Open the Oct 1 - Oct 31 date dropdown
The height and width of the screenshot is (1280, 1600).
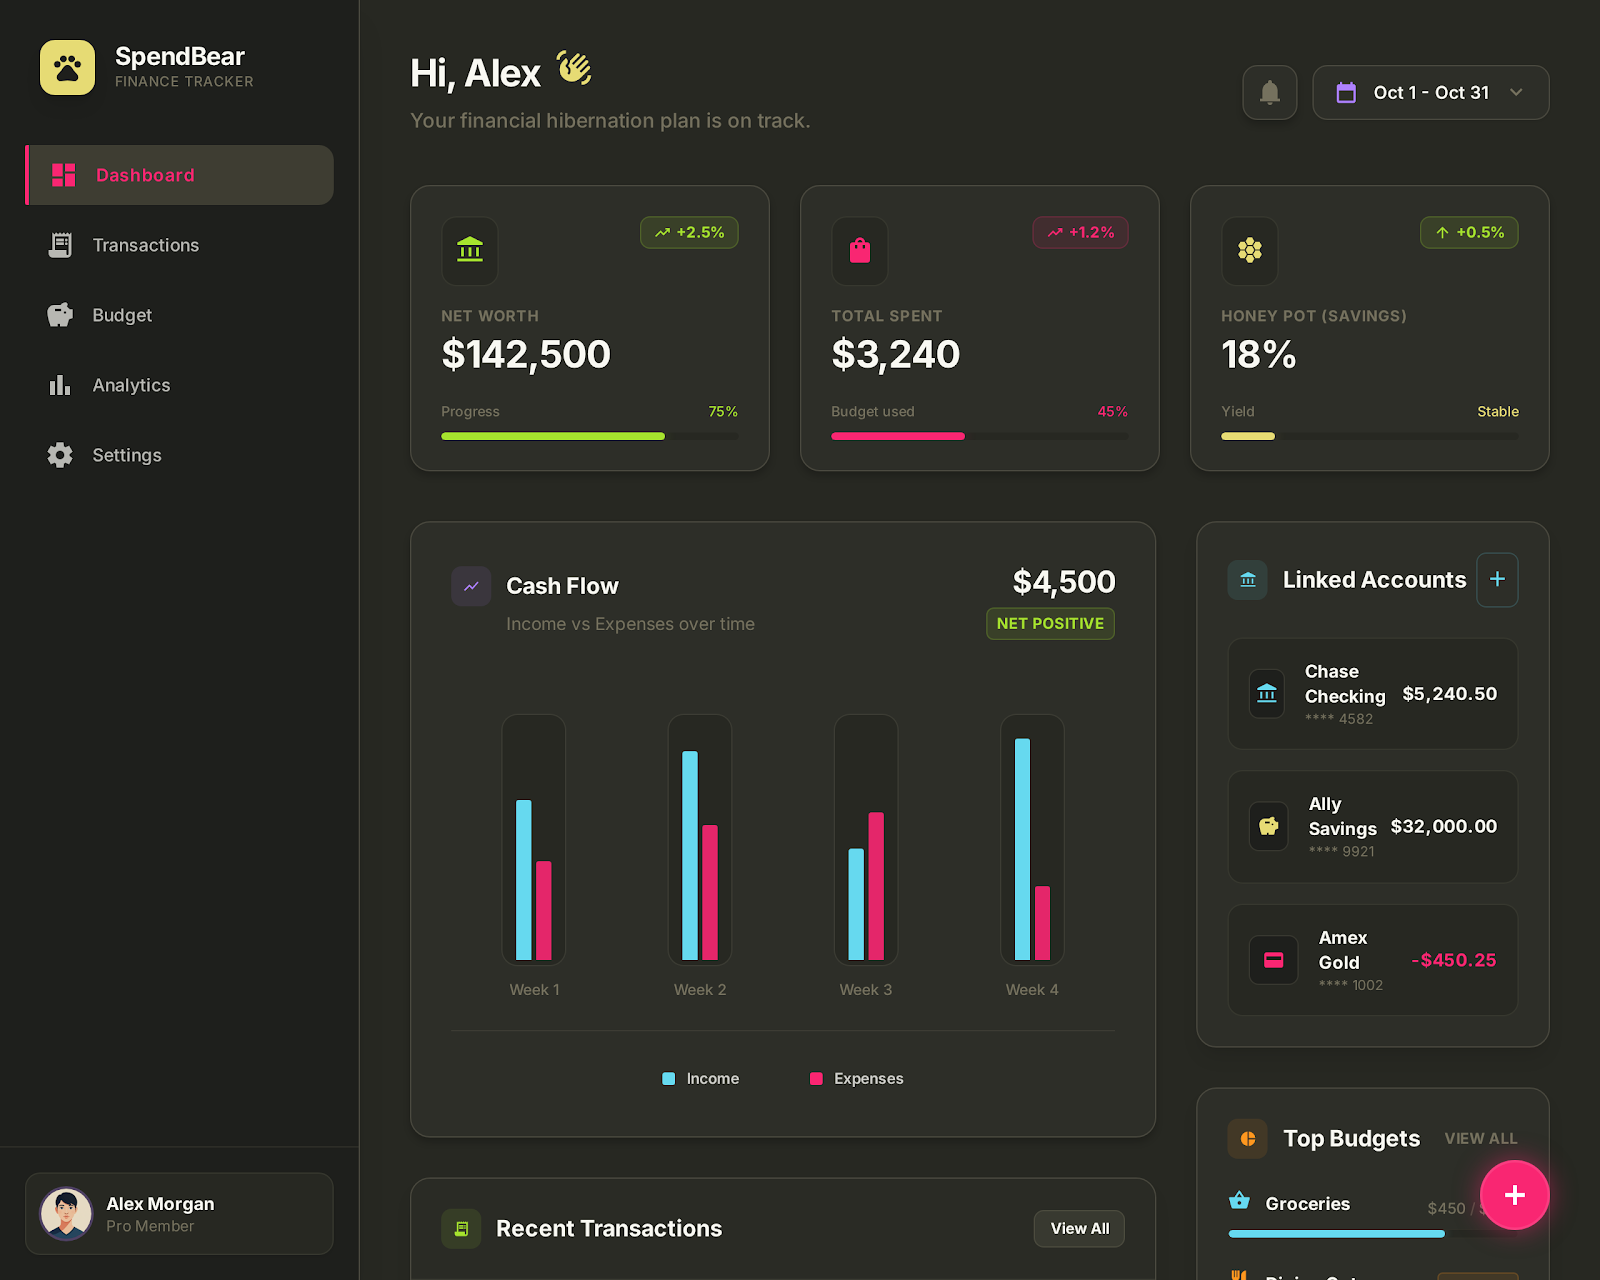pyautogui.click(x=1430, y=93)
